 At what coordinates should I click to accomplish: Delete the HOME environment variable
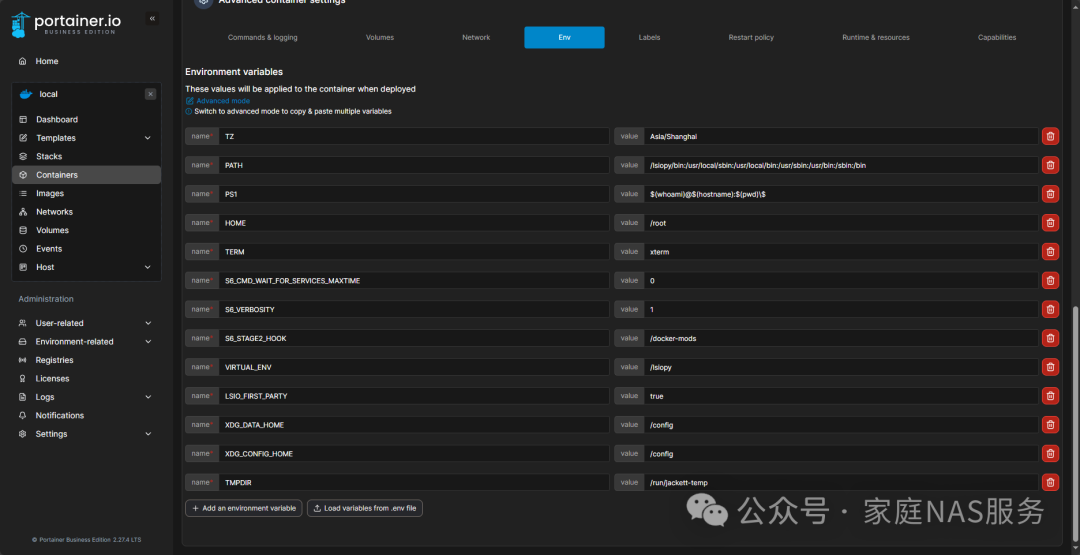[x=1050, y=223]
